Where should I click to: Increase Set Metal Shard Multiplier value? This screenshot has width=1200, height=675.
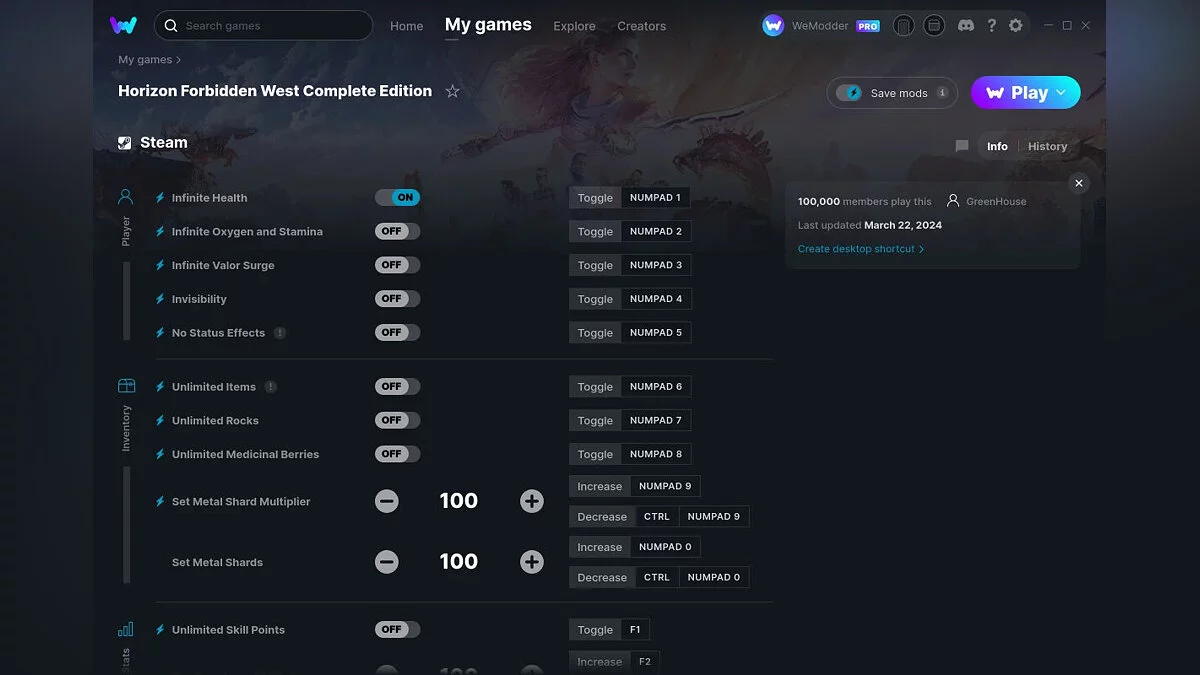[x=532, y=501]
